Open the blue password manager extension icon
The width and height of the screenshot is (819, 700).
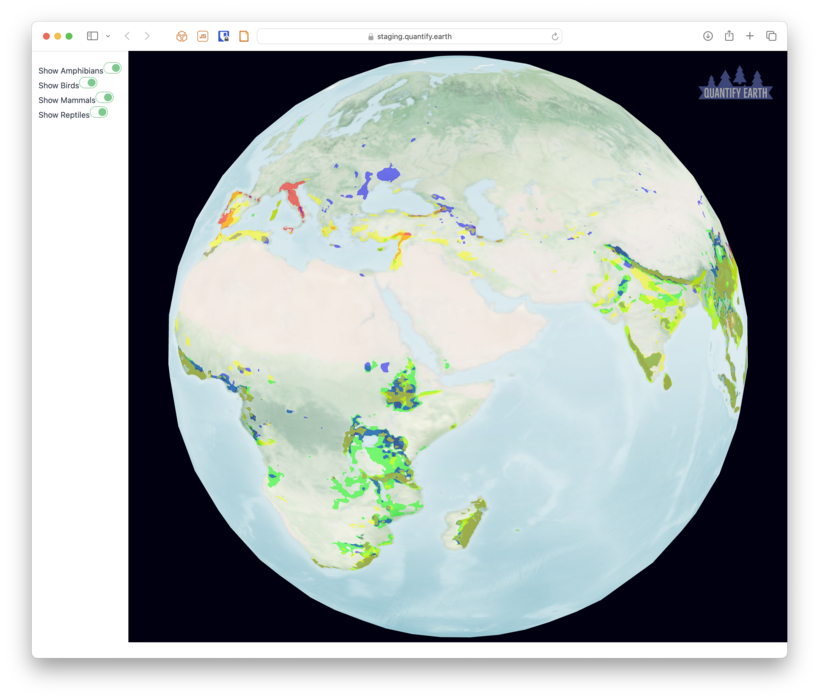point(223,36)
